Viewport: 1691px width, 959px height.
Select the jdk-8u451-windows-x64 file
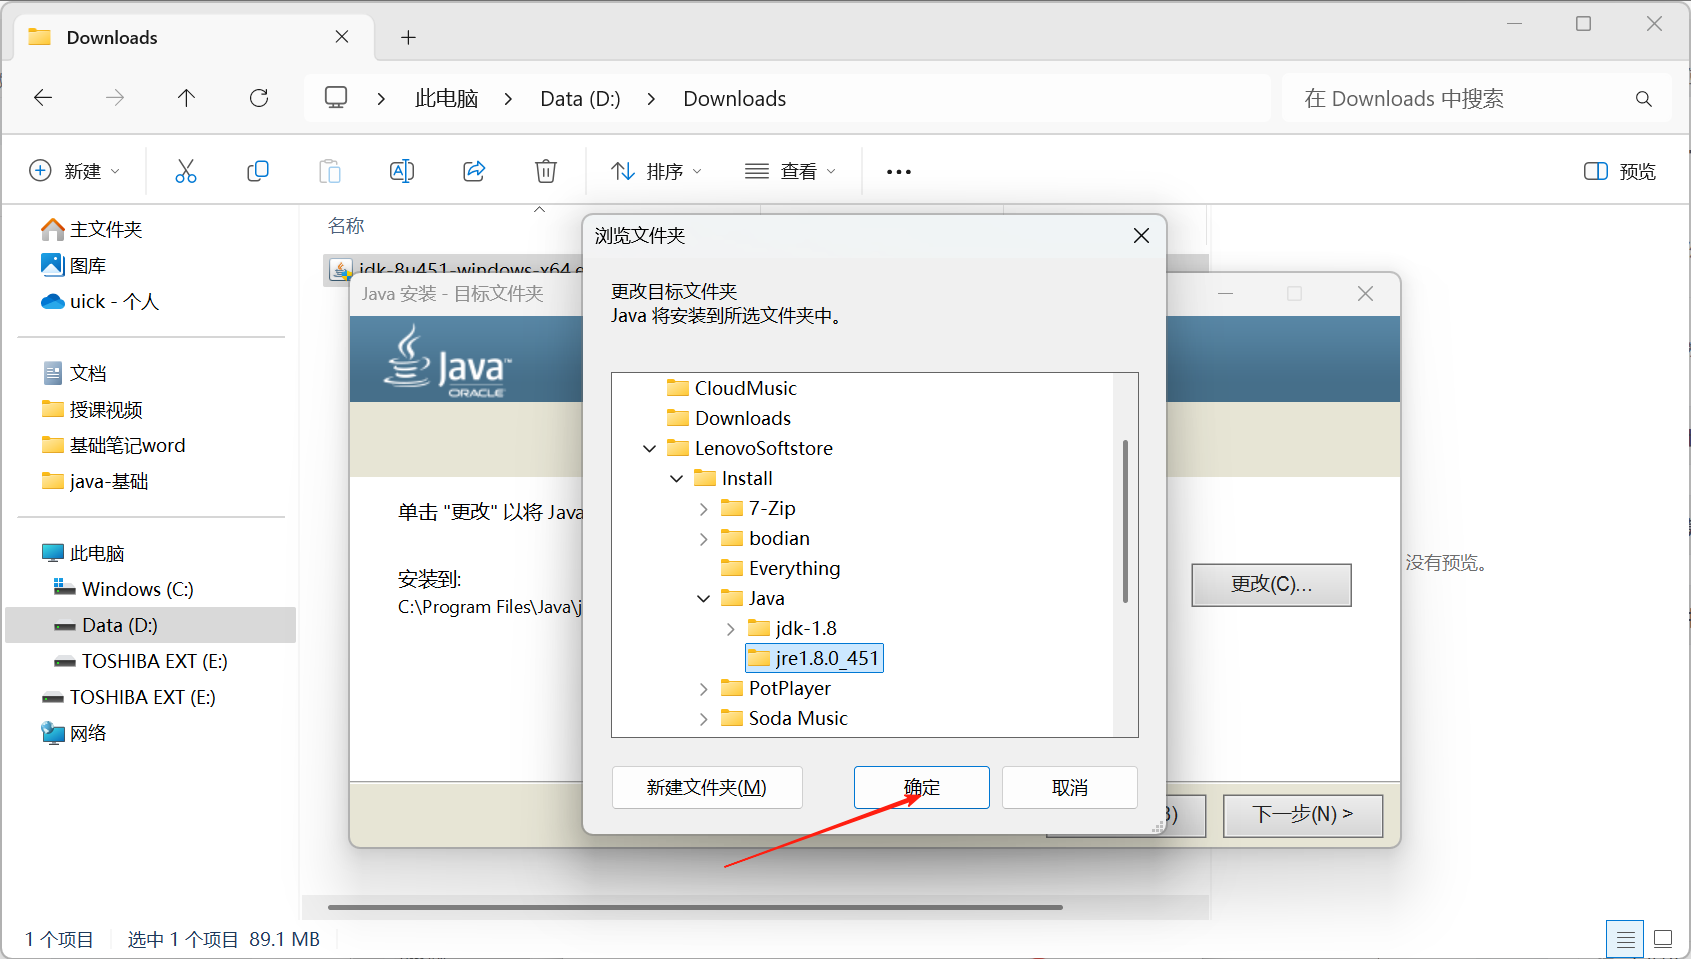coord(455,270)
